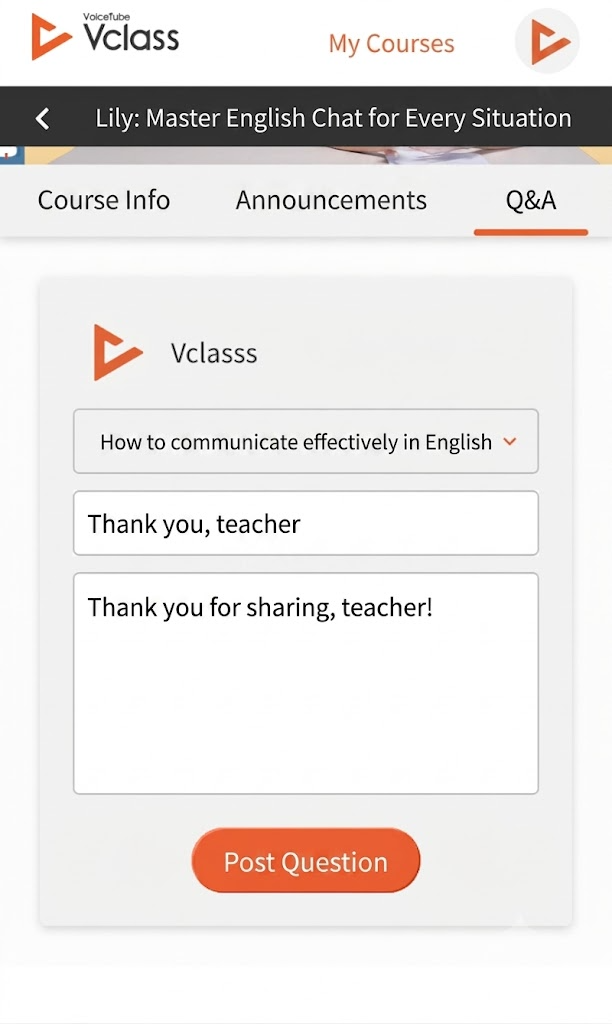Click the course title in dark bar
612x1024 pixels.
click(333, 118)
